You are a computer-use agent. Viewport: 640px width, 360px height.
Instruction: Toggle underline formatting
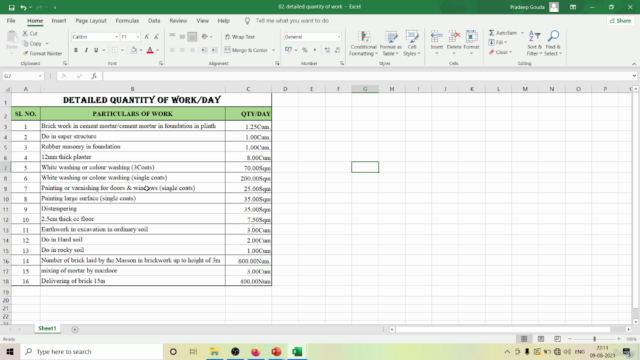pyautogui.click(x=96, y=50)
